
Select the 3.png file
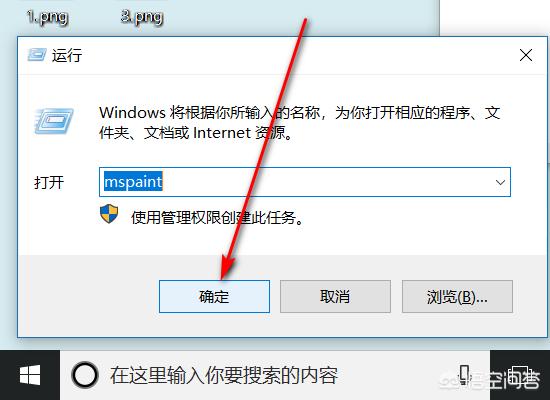pyautogui.click(x=142, y=16)
